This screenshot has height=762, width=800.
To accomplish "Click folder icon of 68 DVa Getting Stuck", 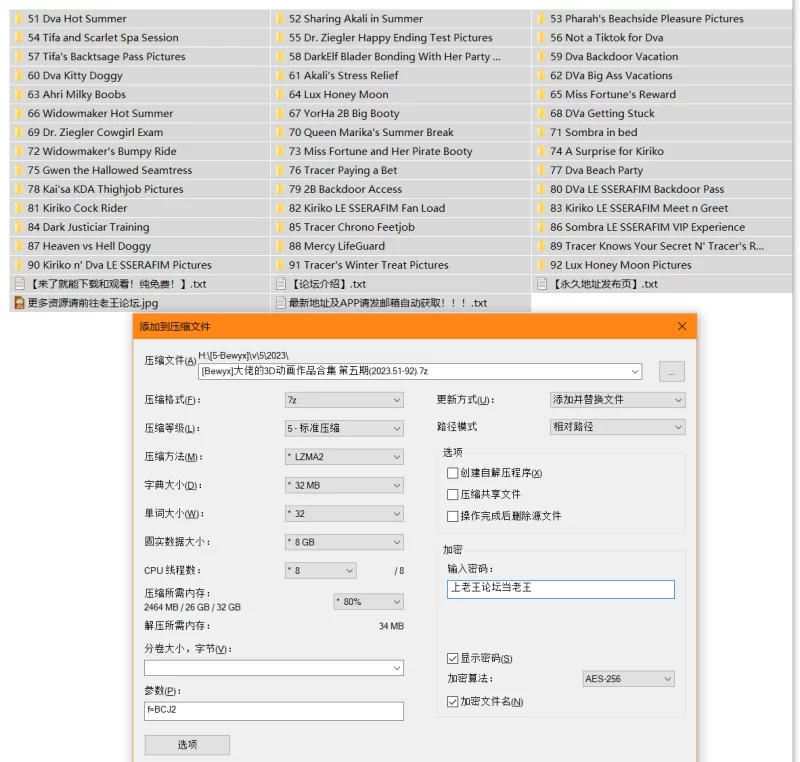I will [x=541, y=113].
